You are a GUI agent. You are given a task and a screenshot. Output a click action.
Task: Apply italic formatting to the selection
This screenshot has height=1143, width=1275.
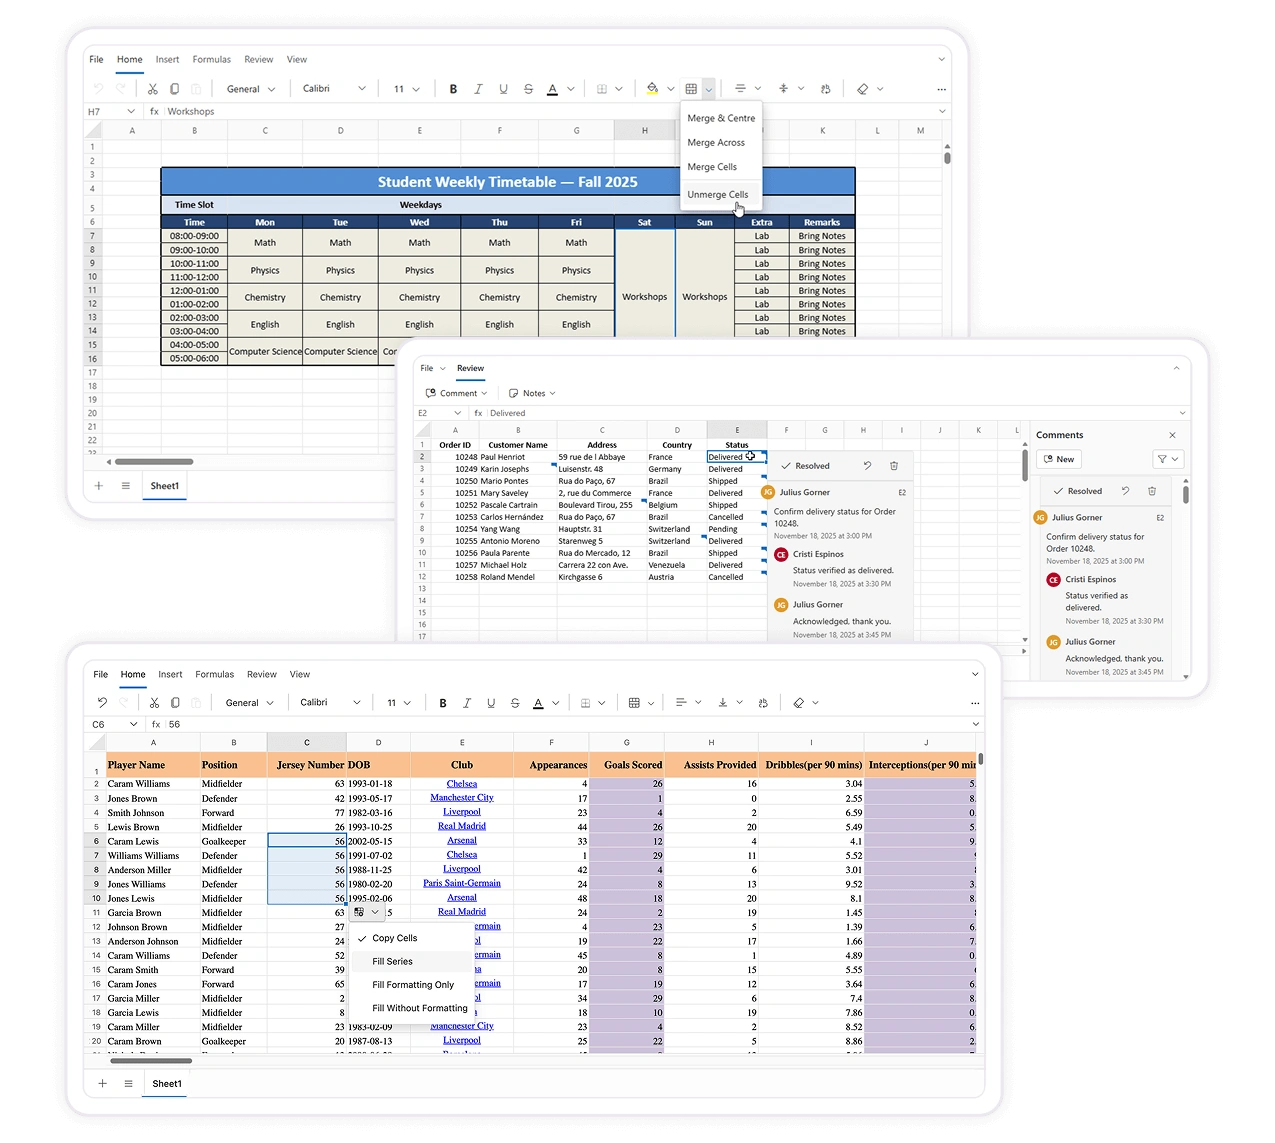tap(477, 88)
